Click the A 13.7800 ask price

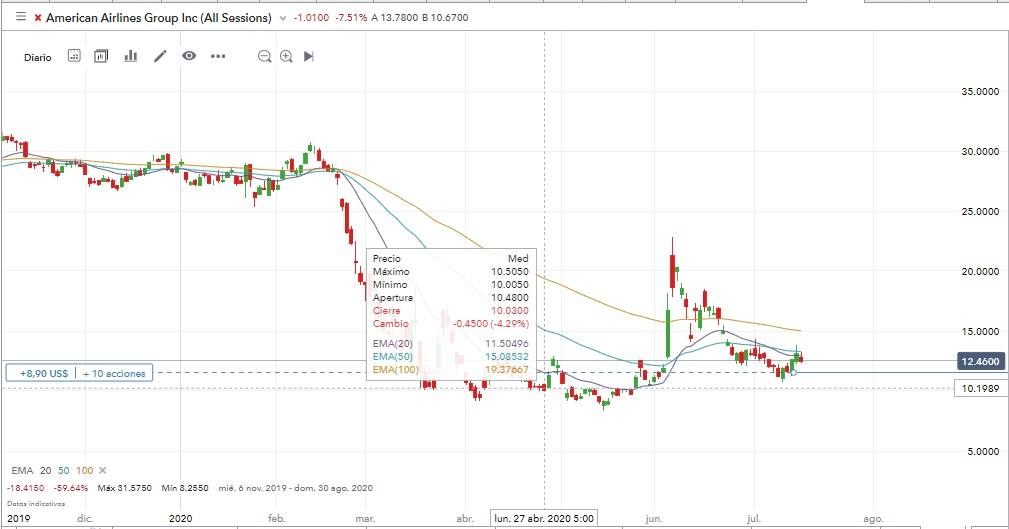click(x=394, y=18)
